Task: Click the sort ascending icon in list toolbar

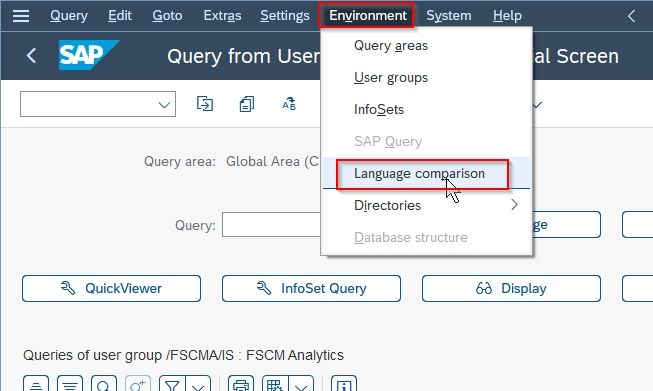Action: tap(36, 384)
